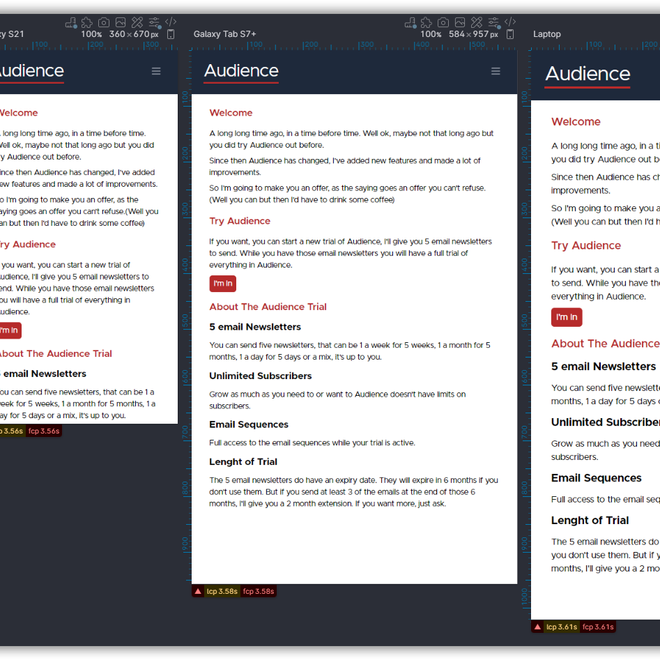Click the Laptop pane title
Viewport: 660px width, 660px height.
pyautogui.click(x=547, y=34)
